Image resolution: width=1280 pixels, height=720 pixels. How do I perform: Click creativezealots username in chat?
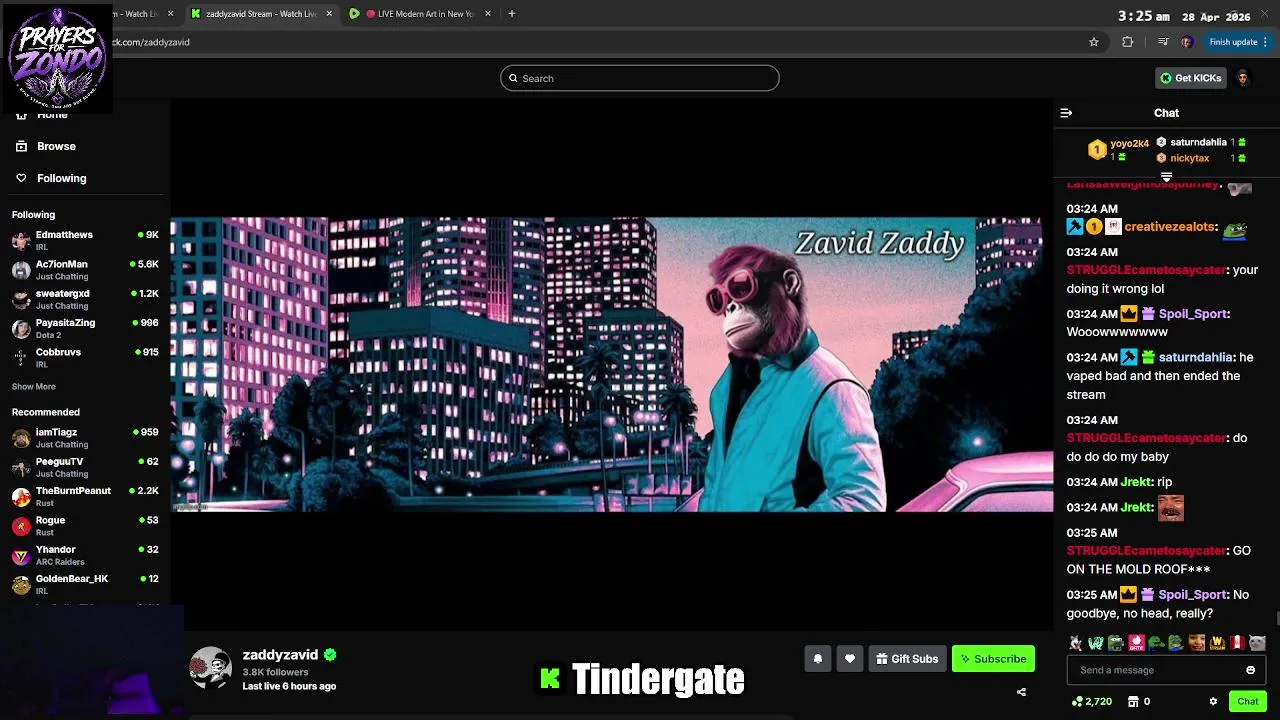(1169, 227)
